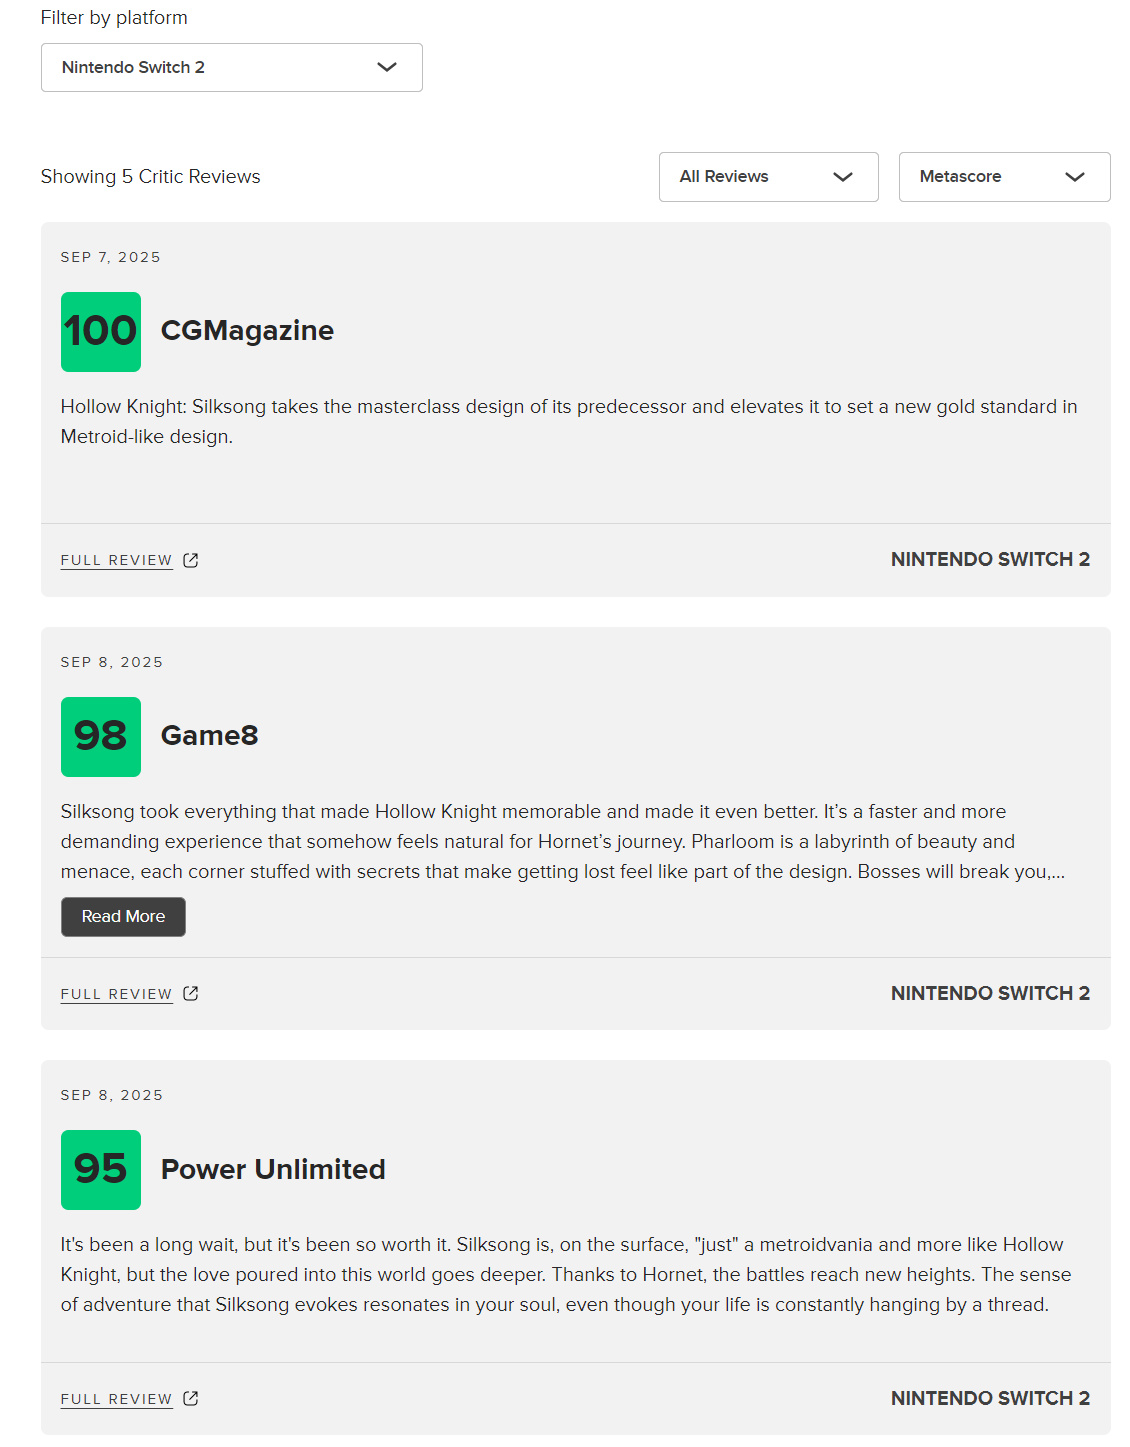
Task: Click the CGMagazine publication name
Action: pyautogui.click(x=247, y=331)
